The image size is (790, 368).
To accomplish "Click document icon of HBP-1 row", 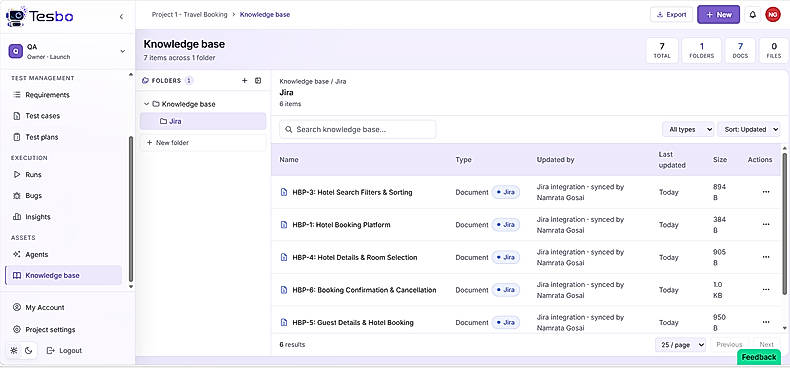I will click(x=283, y=225).
